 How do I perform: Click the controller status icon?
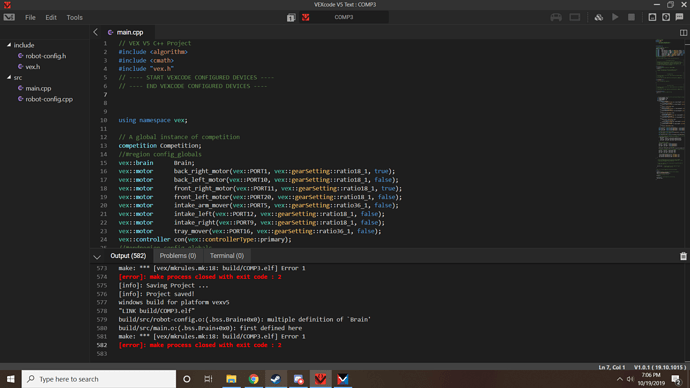pyautogui.click(x=556, y=17)
